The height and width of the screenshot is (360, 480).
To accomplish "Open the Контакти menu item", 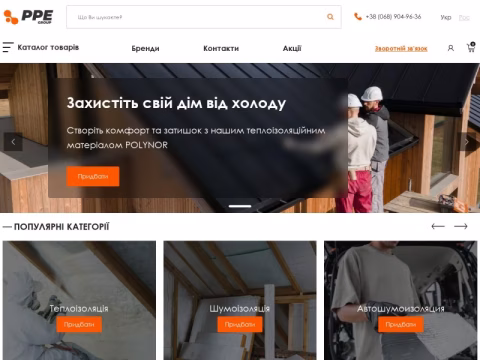I will pos(221,48).
